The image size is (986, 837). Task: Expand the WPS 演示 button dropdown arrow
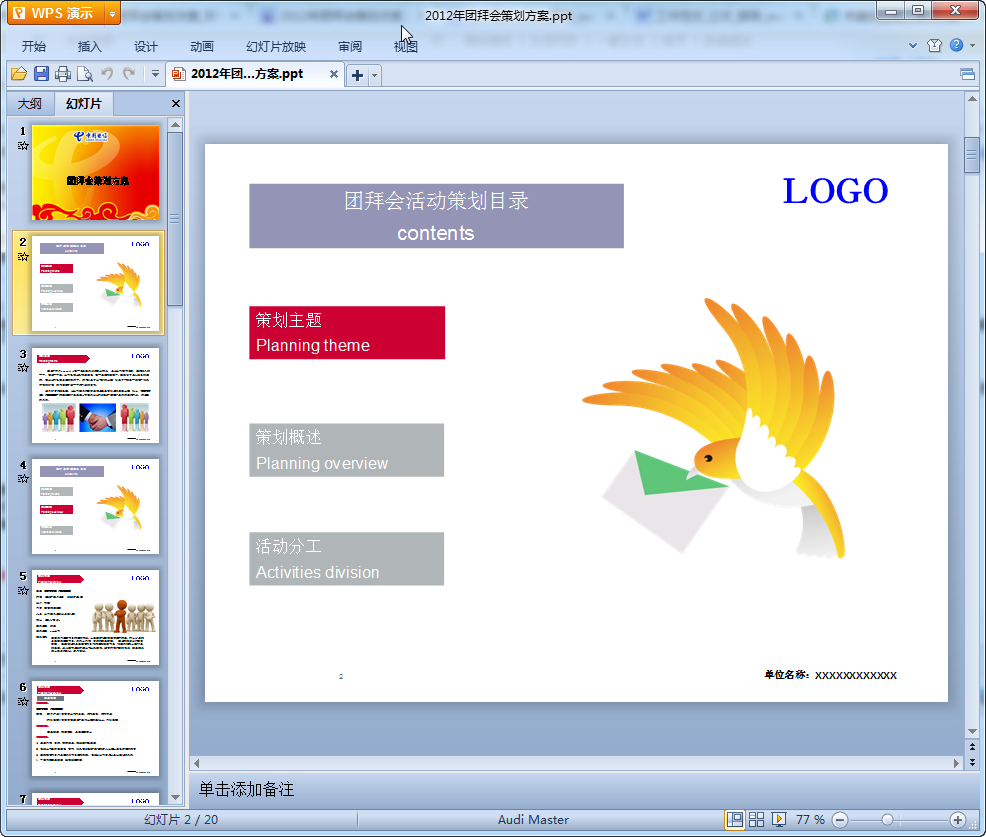(113, 13)
